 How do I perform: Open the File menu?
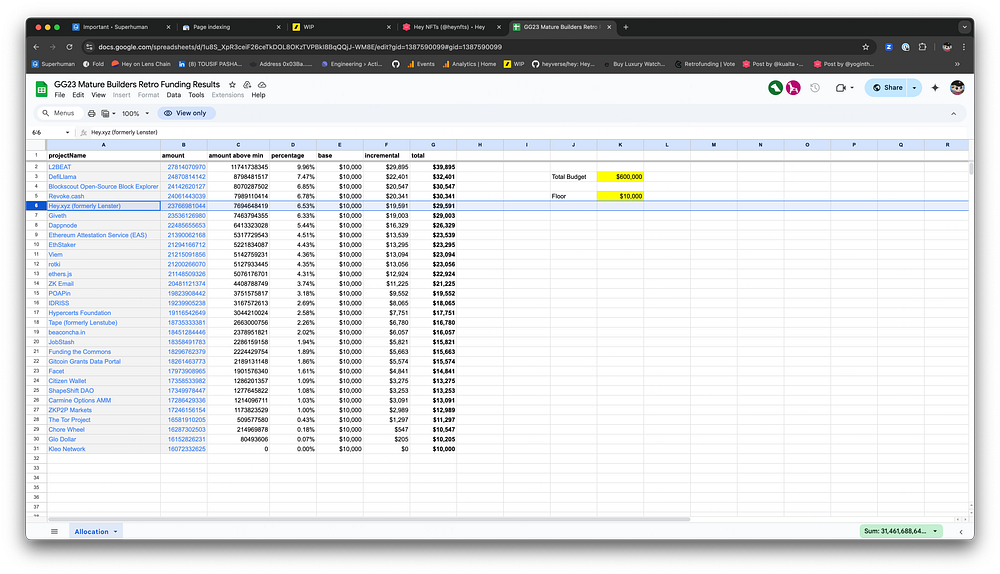tap(60, 95)
